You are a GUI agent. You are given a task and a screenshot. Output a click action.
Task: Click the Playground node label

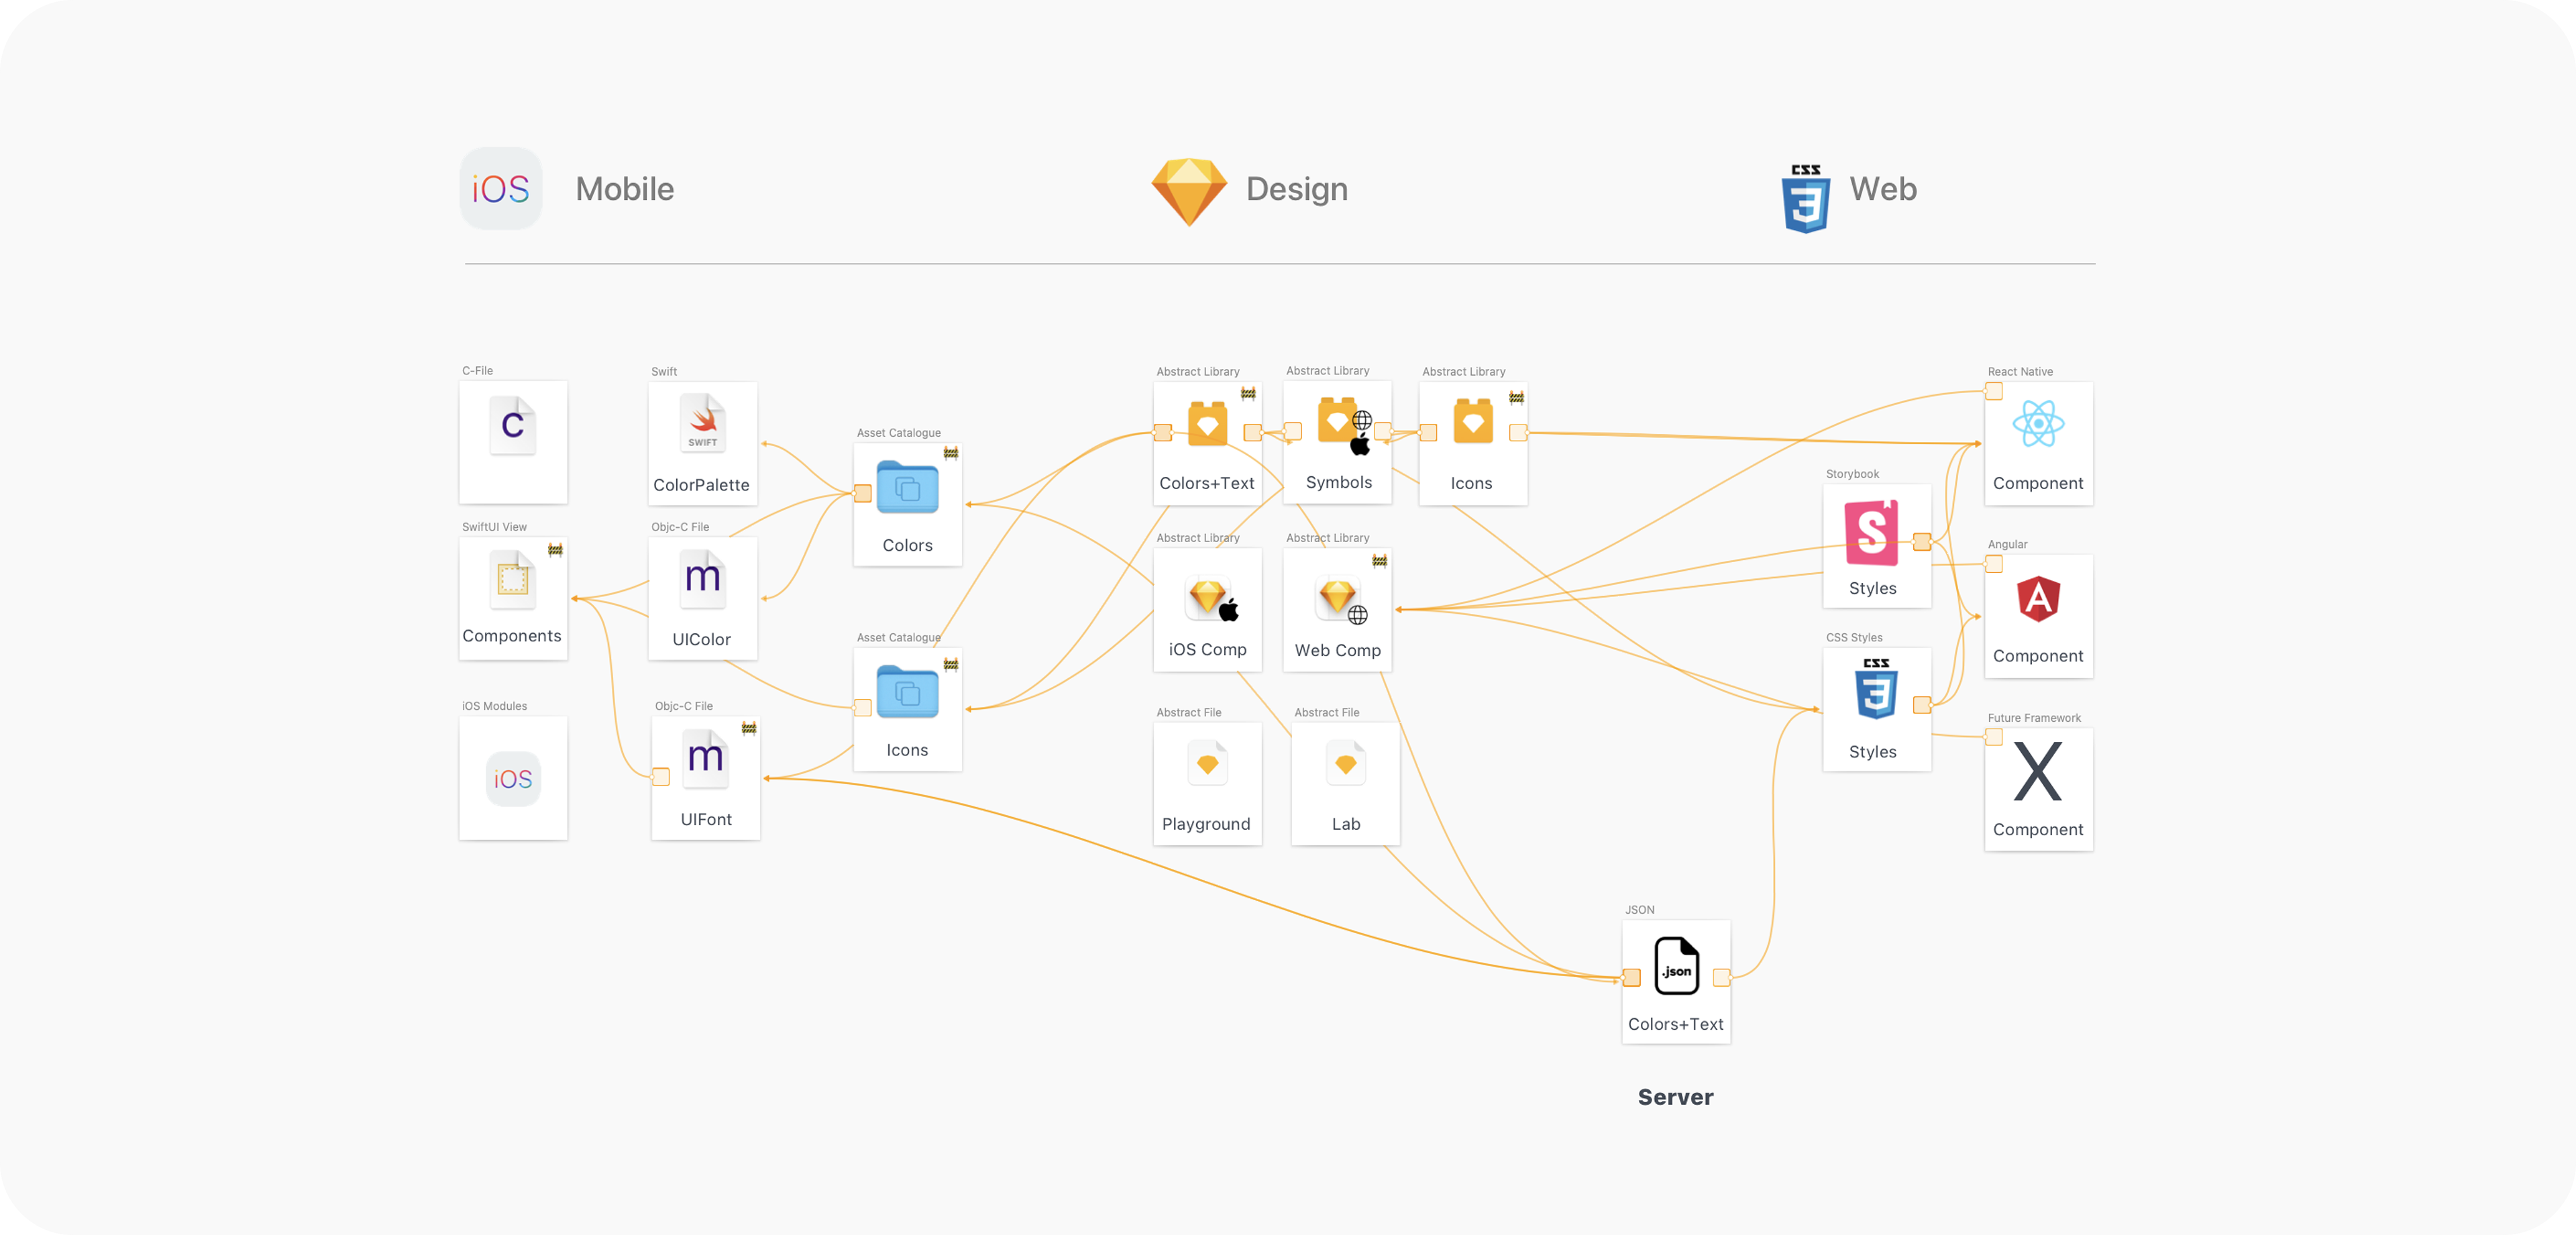pyautogui.click(x=1206, y=824)
